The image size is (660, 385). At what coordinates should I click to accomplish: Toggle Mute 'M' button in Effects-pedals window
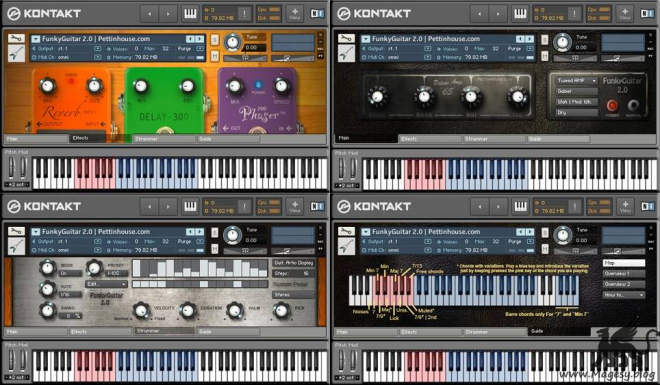click(215, 56)
